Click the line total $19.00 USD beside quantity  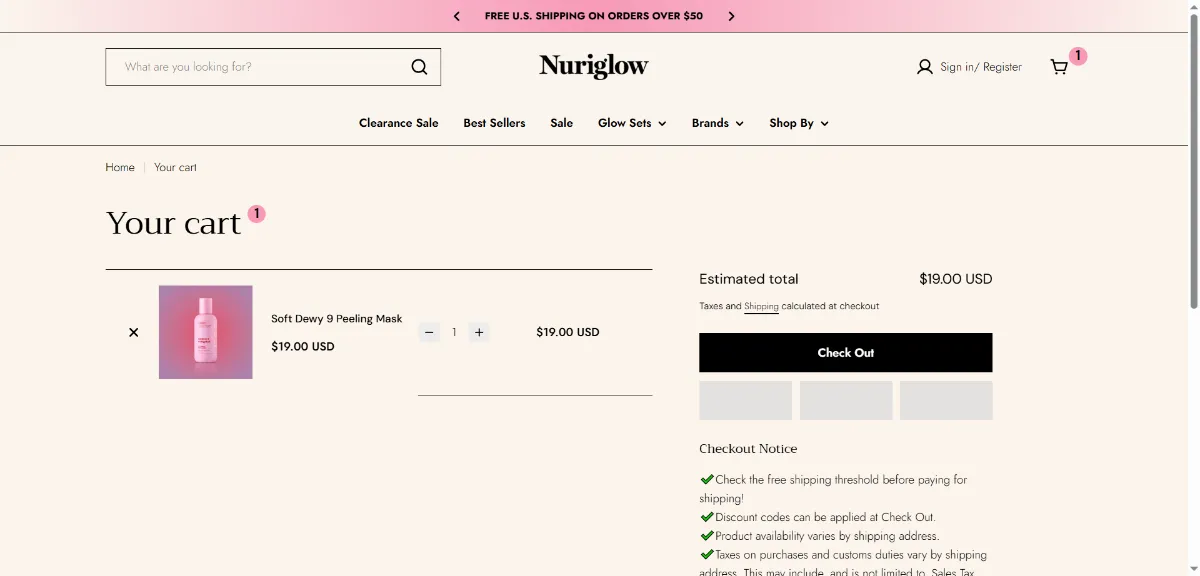568,332
